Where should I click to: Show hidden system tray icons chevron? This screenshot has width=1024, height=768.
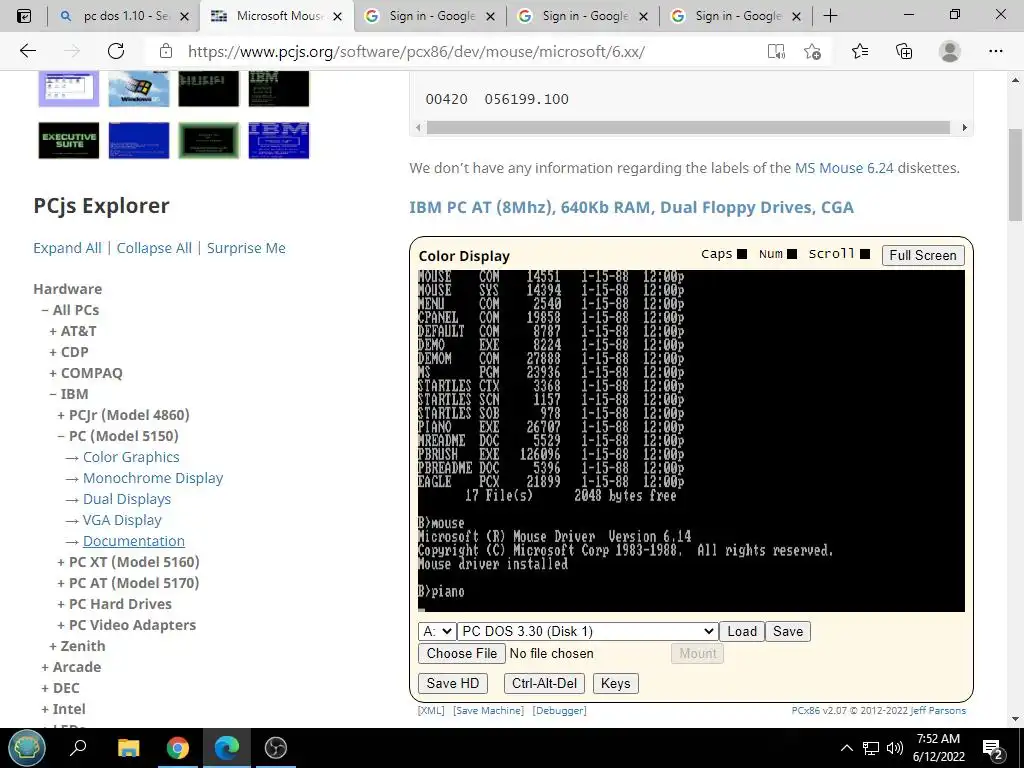click(x=846, y=748)
